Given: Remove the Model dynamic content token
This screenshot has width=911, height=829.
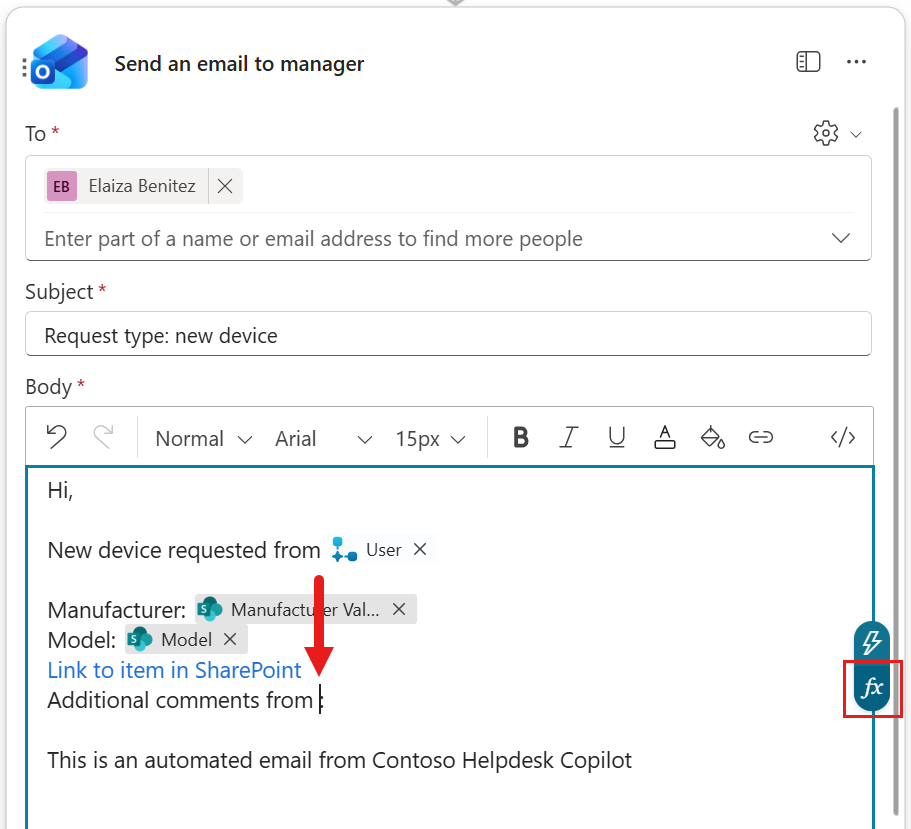Looking at the screenshot, I should 230,639.
